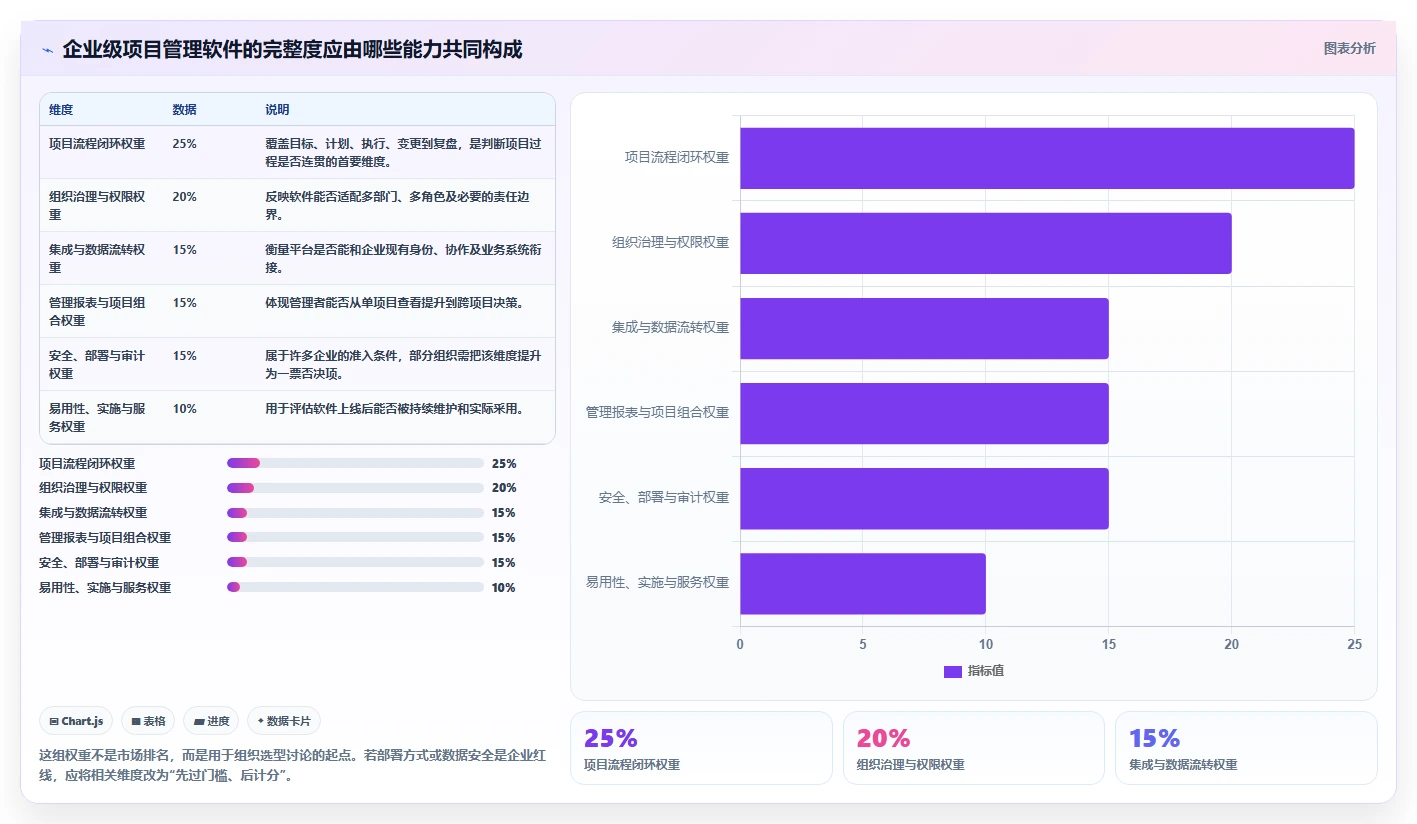Click the lightning icon beside the page title
Screen dimensions: 1417x824
(47, 50)
